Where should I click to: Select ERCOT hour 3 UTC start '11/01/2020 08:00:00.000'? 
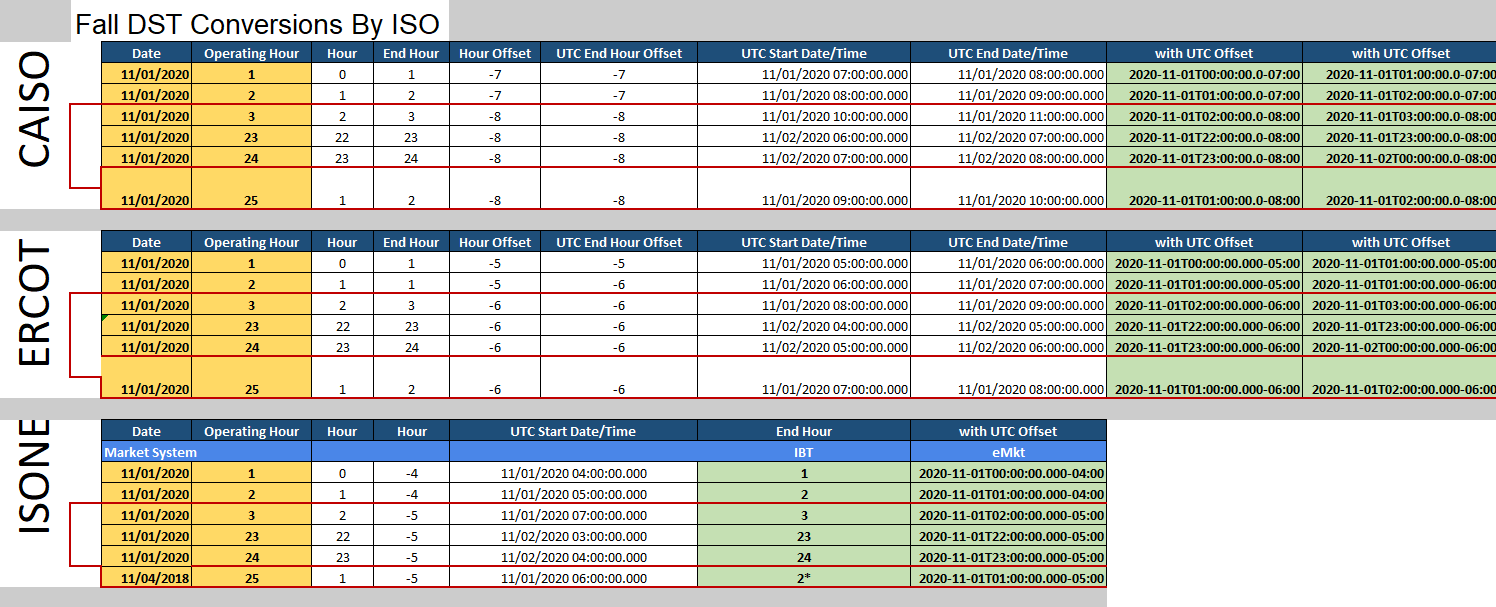(x=804, y=305)
